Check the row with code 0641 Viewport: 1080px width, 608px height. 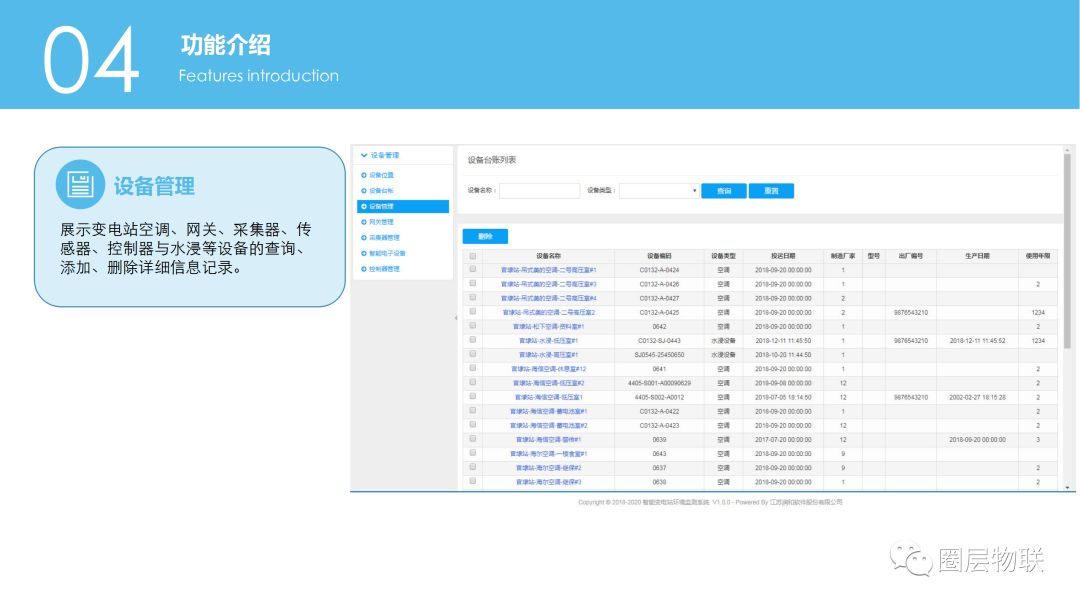pyautogui.click(x=472, y=368)
